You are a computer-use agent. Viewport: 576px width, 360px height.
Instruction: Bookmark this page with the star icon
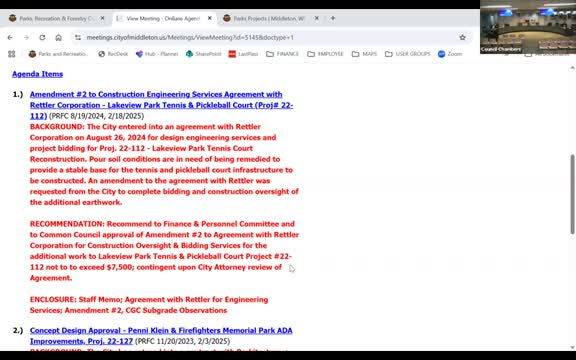pyautogui.click(x=462, y=37)
